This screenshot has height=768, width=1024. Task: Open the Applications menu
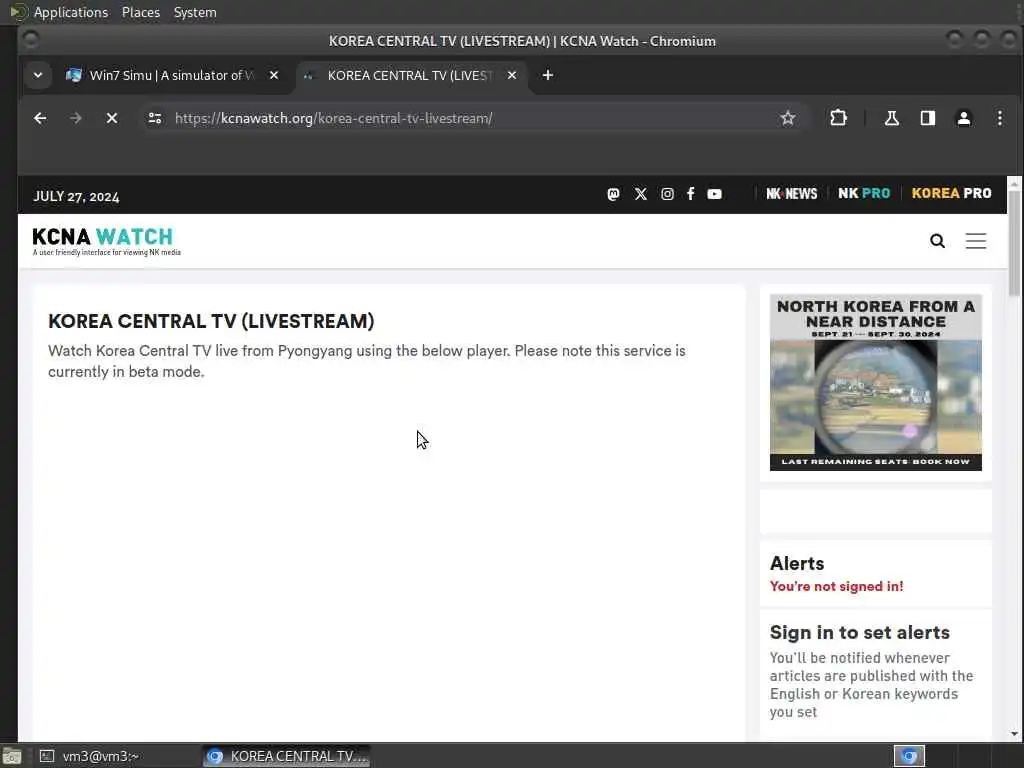coord(71,12)
